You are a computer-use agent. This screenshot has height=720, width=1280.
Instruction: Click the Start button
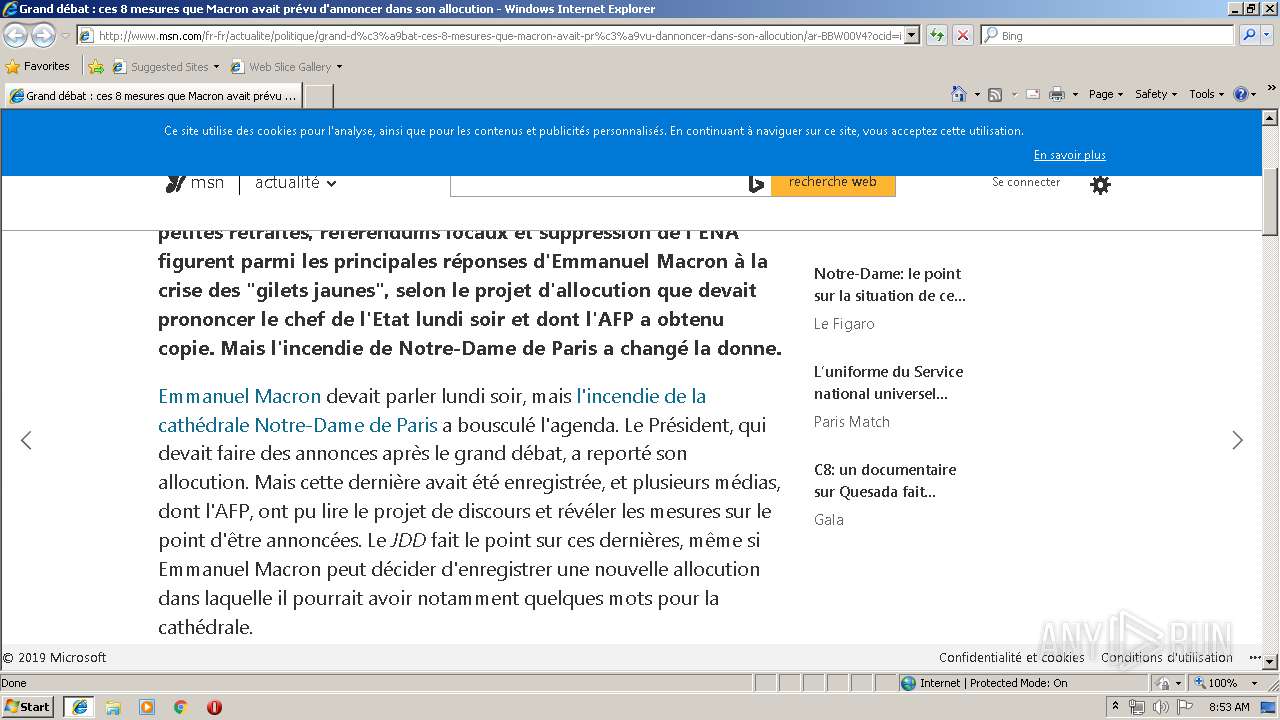[28, 707]
